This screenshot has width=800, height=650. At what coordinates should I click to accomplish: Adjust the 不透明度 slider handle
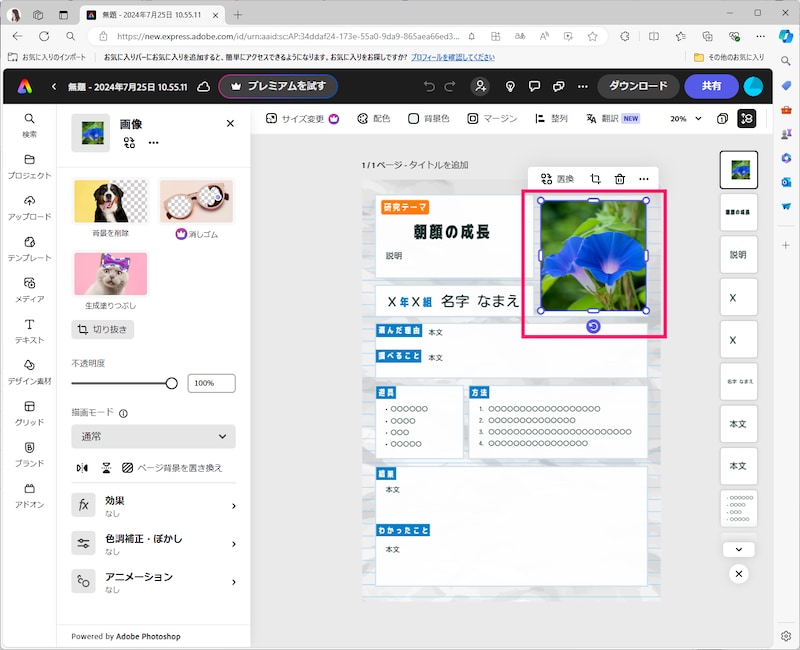point(171,383)
